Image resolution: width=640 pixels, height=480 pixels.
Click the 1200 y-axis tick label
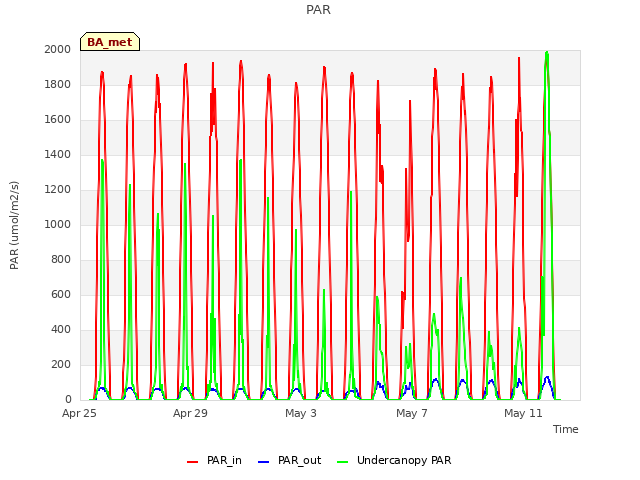(58, 189)
